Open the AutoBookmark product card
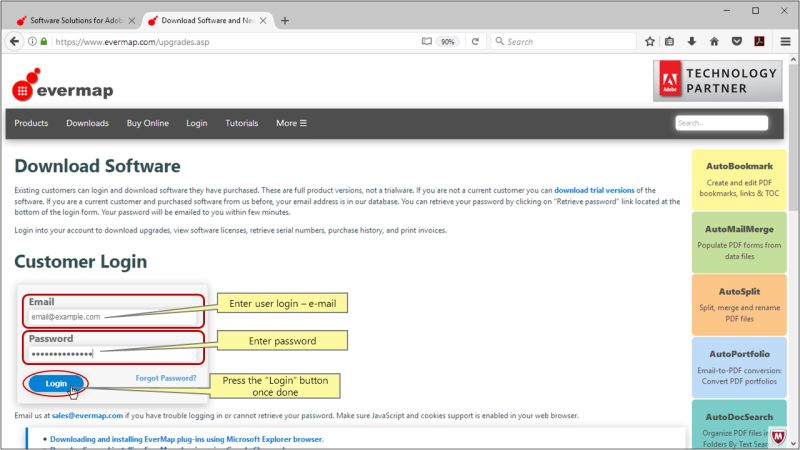The height and width of the screenshot is (450, 800). pyautogui.click(x=739, y=180)
